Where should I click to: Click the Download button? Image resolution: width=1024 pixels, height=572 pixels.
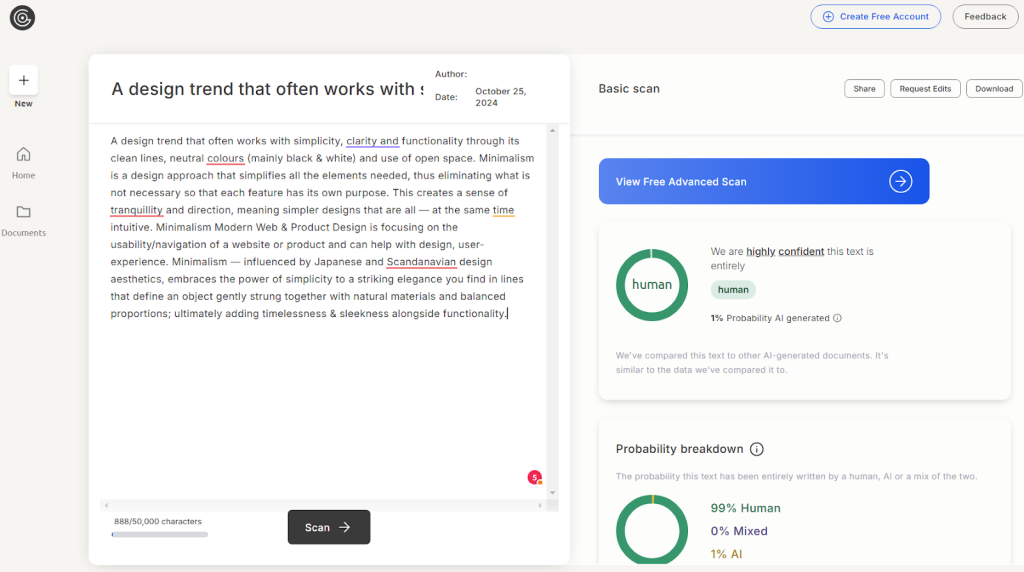[994, 89]
